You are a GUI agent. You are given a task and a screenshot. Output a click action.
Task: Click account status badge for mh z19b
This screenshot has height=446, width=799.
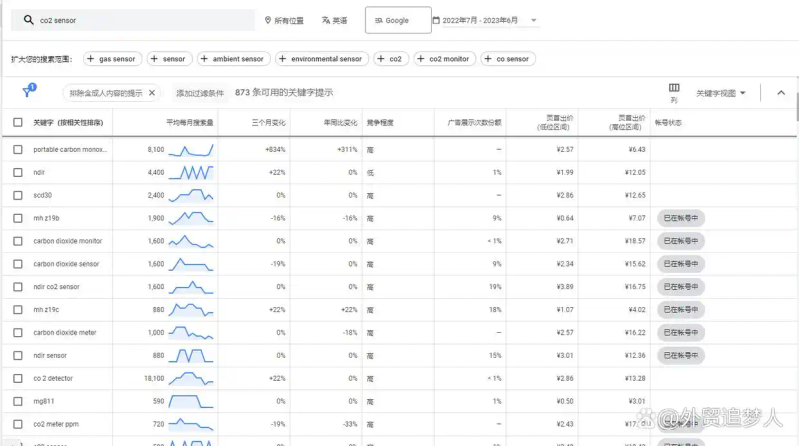tap(681, 218)
